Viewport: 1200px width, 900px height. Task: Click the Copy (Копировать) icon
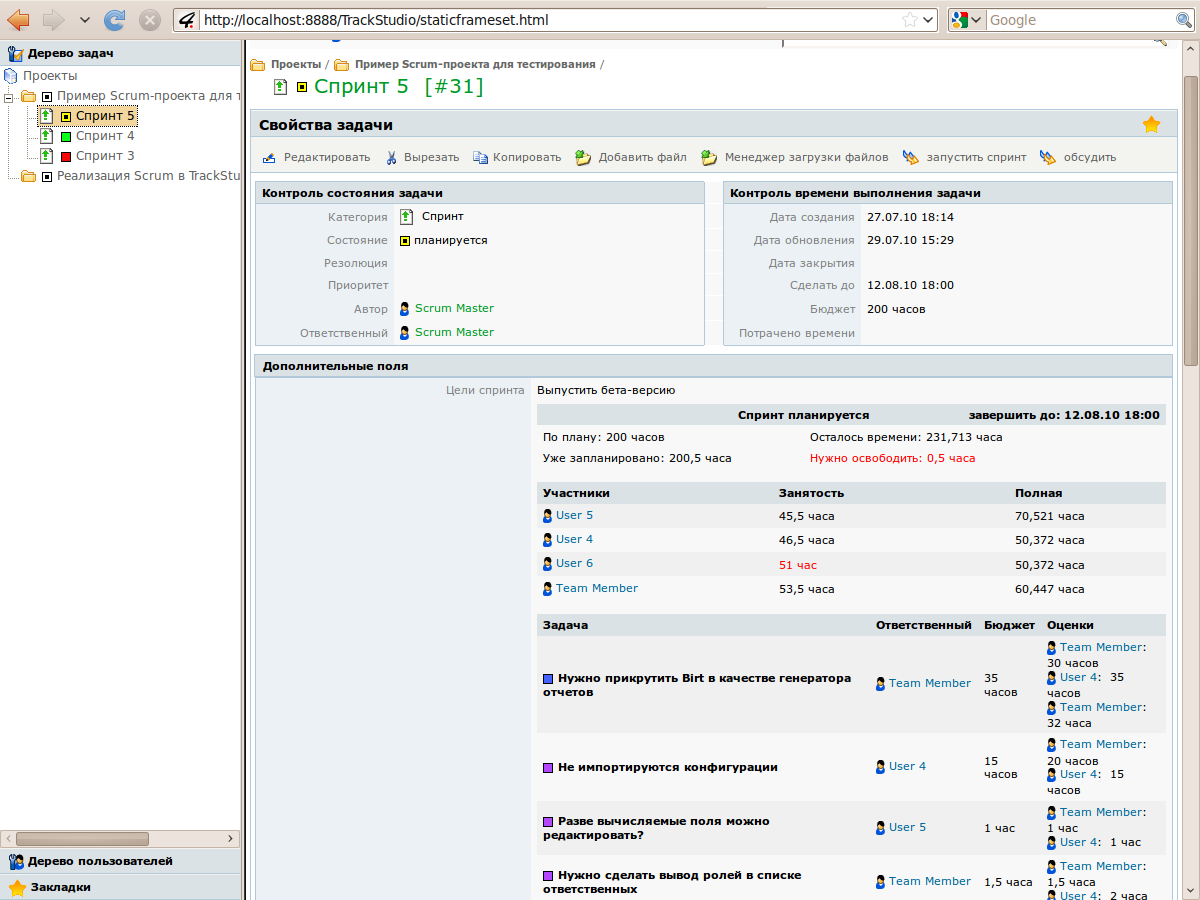480,158
